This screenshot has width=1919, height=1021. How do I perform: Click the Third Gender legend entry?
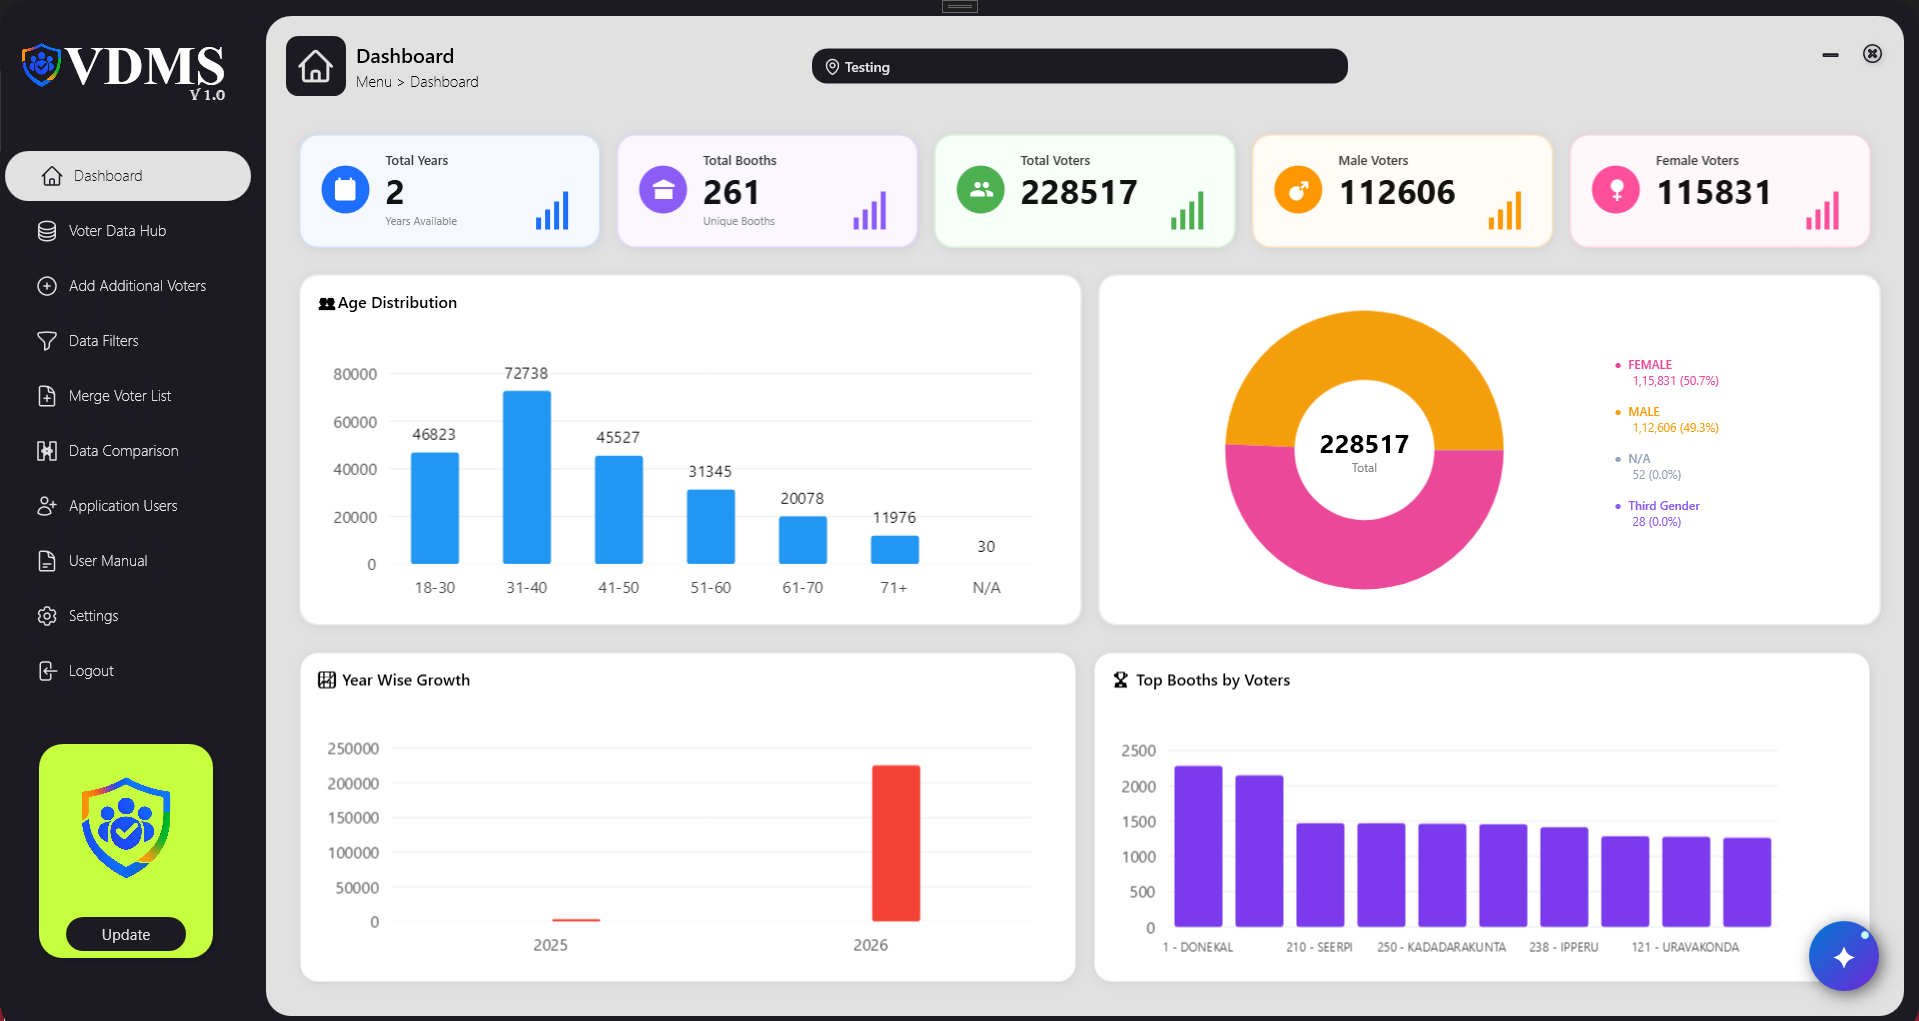click(1658, 514)
